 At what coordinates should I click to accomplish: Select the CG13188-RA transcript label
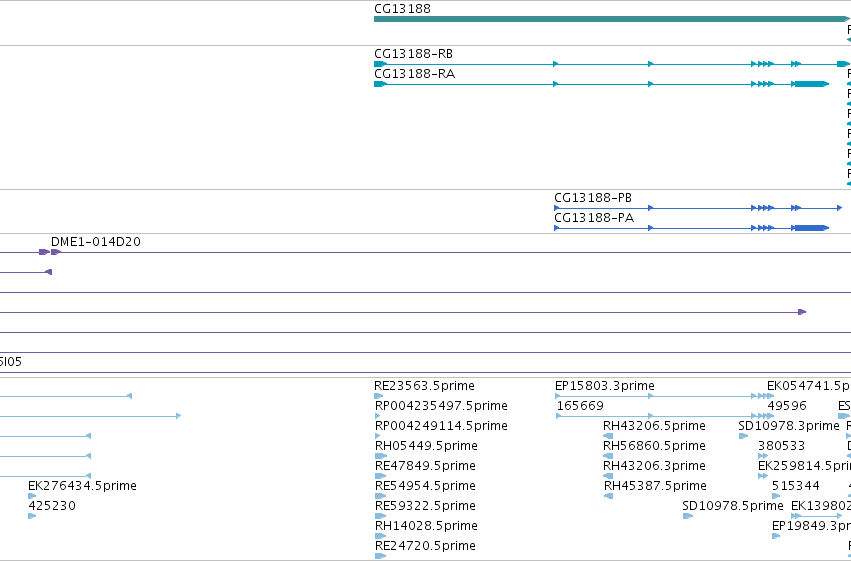pos(415,74)
